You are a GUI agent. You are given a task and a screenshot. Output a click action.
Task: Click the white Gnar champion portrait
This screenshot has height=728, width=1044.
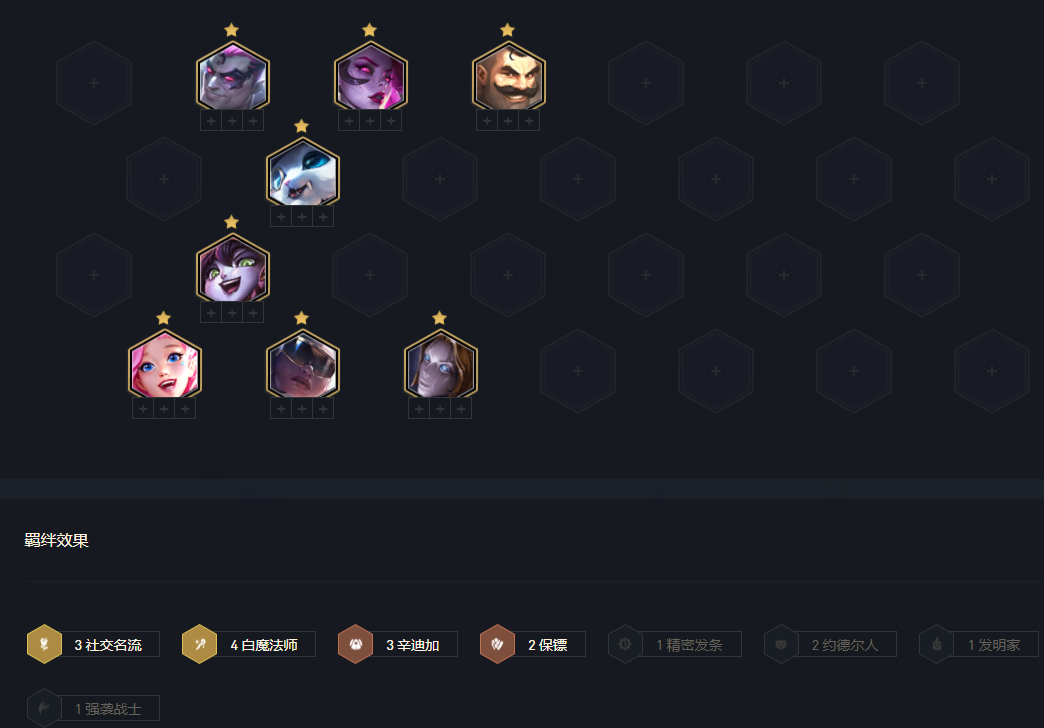click(303, 173)
